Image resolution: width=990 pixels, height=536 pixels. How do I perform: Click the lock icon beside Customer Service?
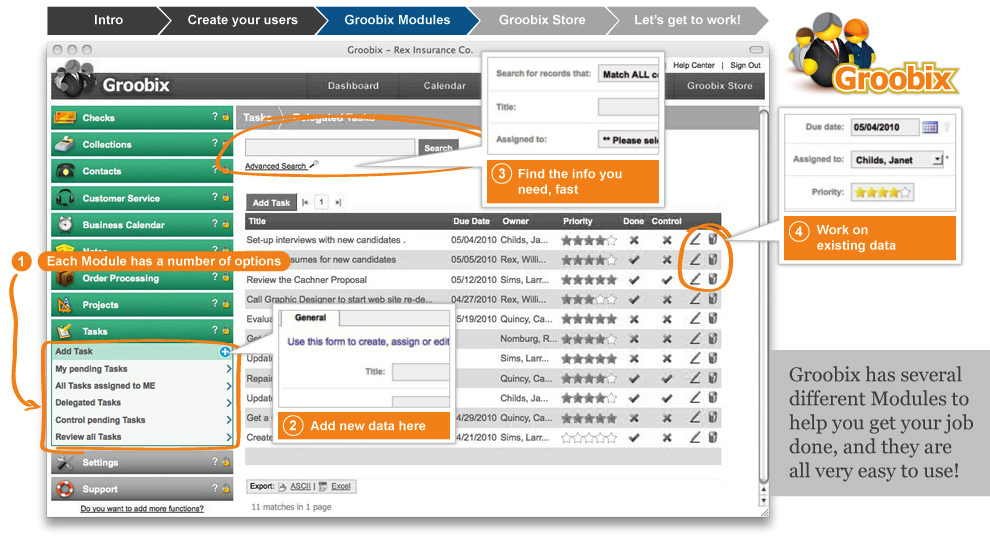pyautogui.click(x=225, y=197)
